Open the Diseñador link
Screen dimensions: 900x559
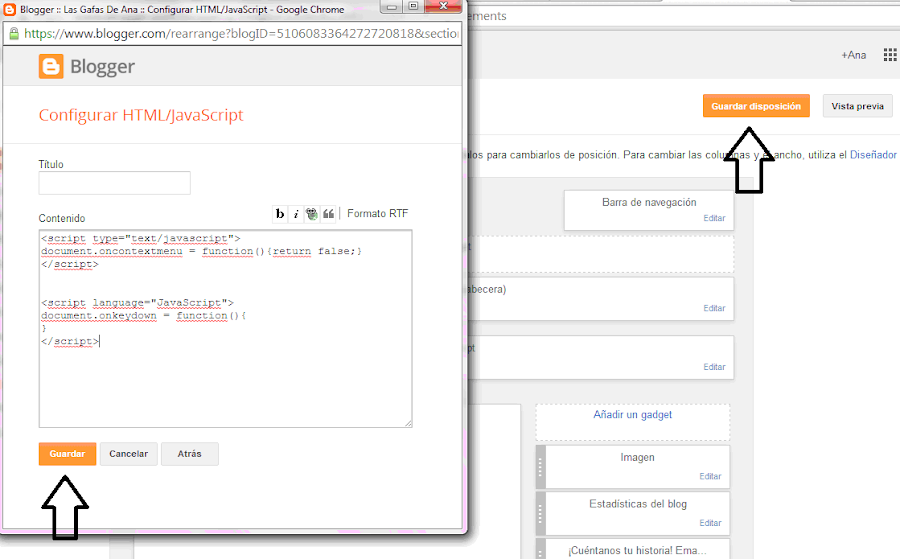[x=873, y=155]
